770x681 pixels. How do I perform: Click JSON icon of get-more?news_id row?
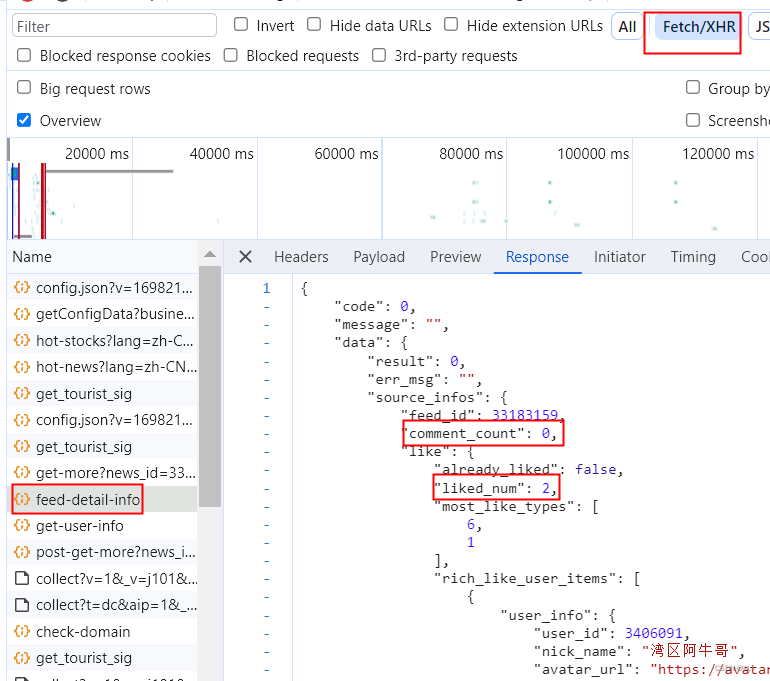click(22, 472)
